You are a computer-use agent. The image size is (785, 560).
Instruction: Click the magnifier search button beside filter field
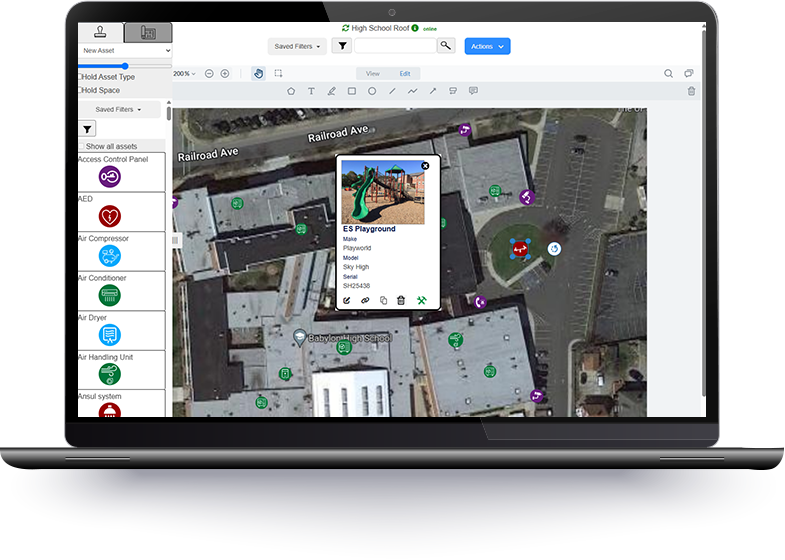[446, 46]
